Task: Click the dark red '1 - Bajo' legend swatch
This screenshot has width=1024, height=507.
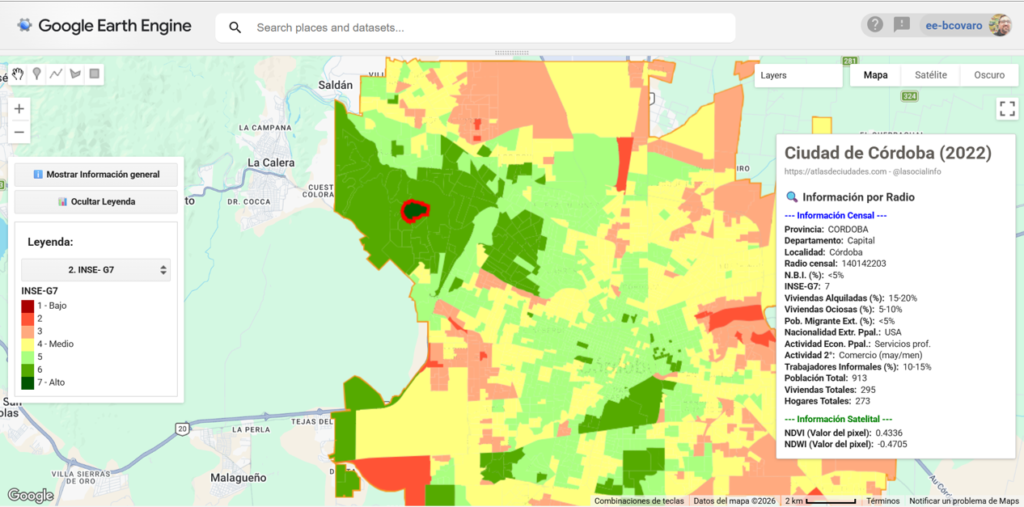Action: pyautogui.click(x=28, y=305)
